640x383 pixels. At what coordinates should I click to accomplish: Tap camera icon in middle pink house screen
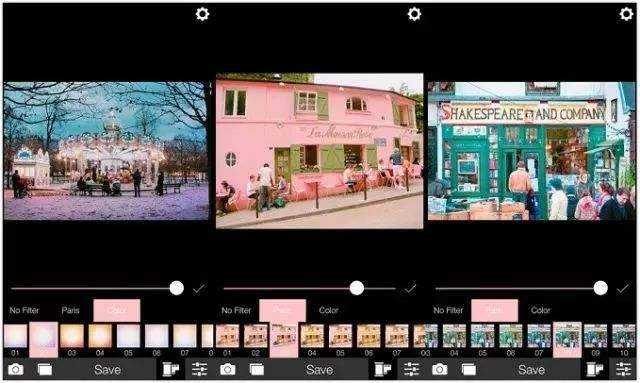click(x=228, y=370)
